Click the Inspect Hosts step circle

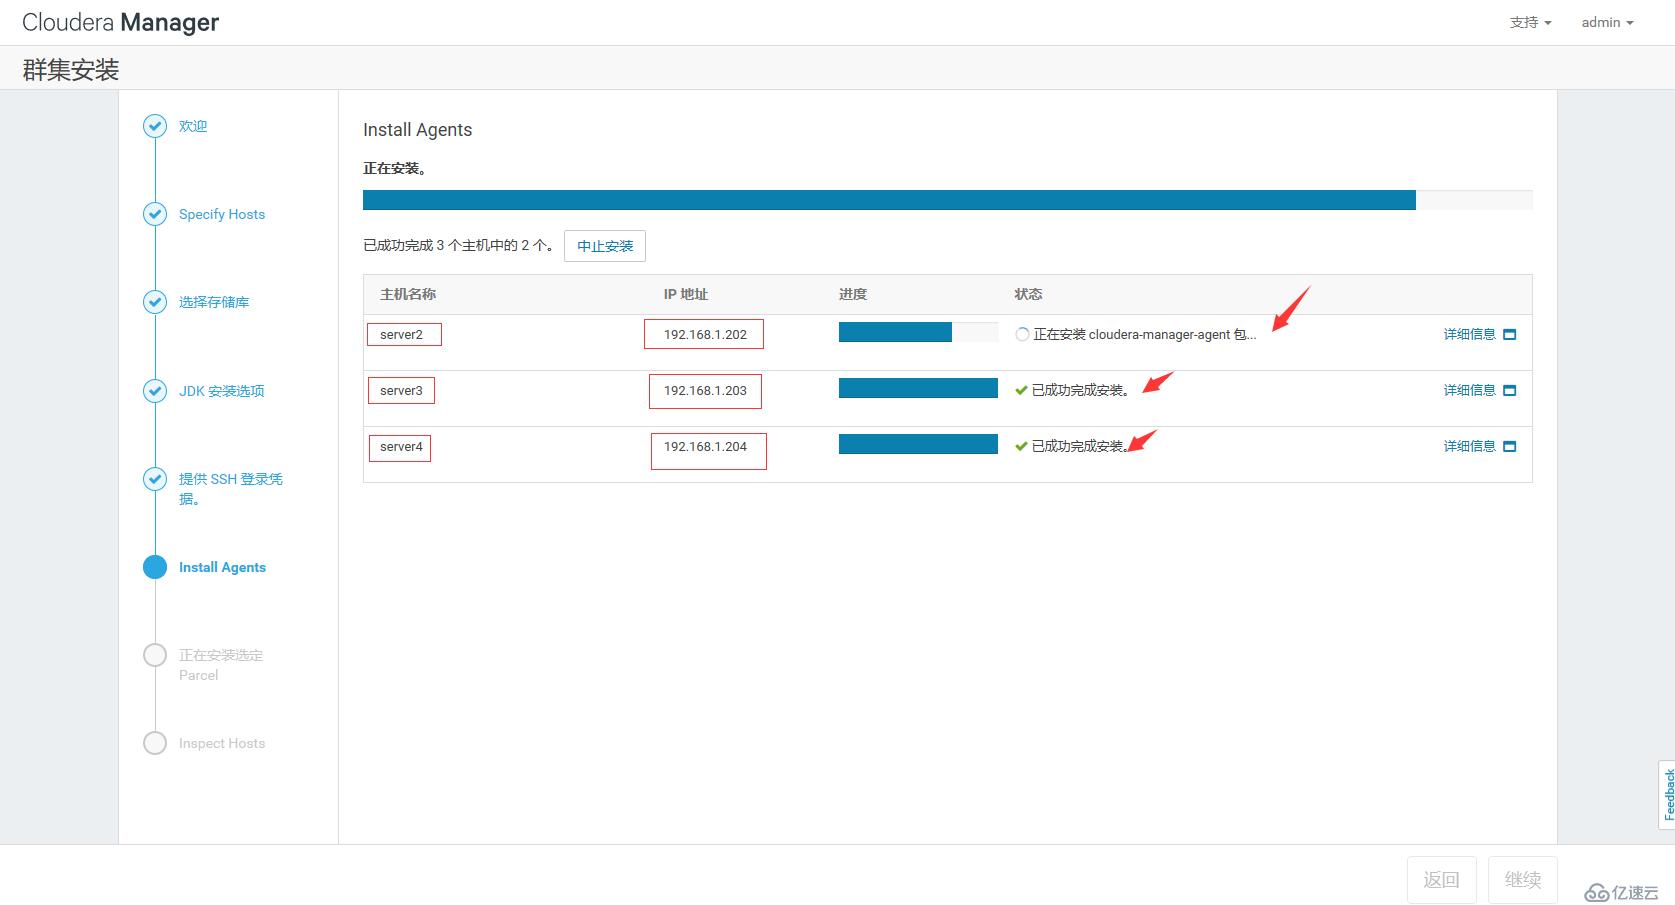[x=155, y=743]
